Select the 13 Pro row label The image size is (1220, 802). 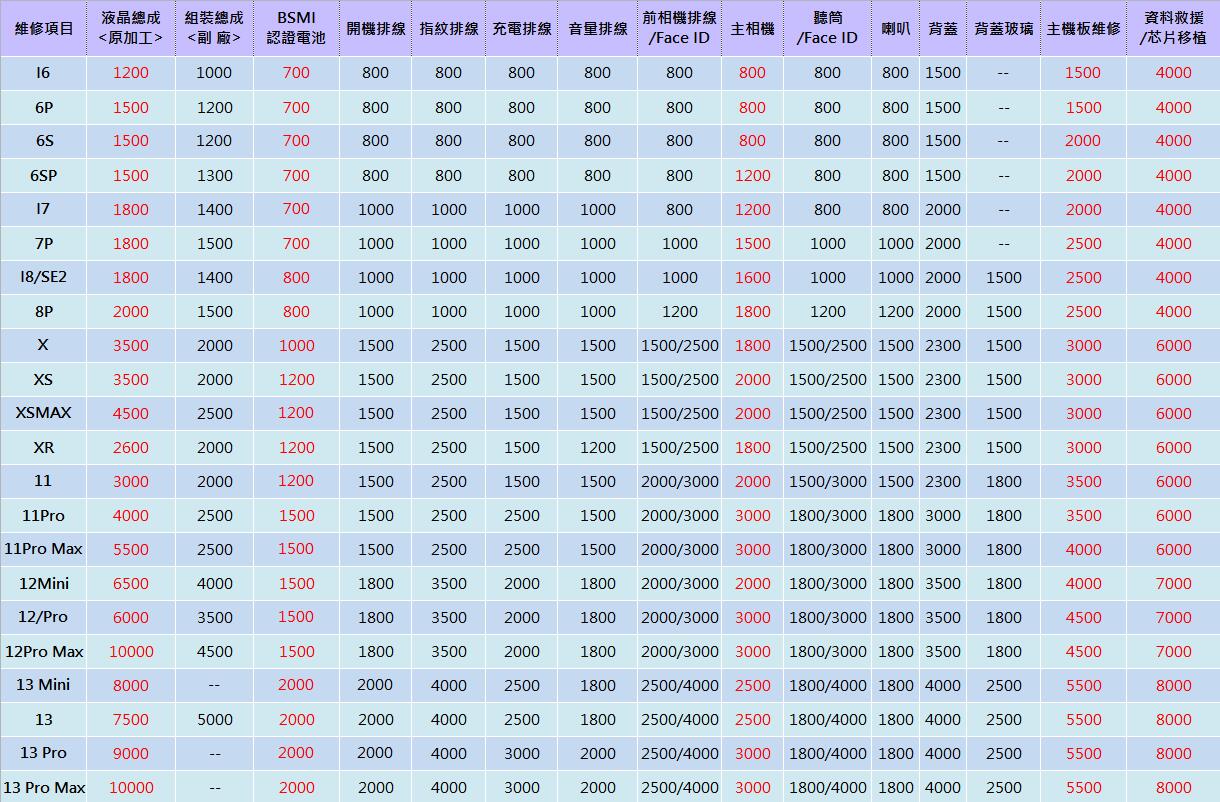point(44,753)
